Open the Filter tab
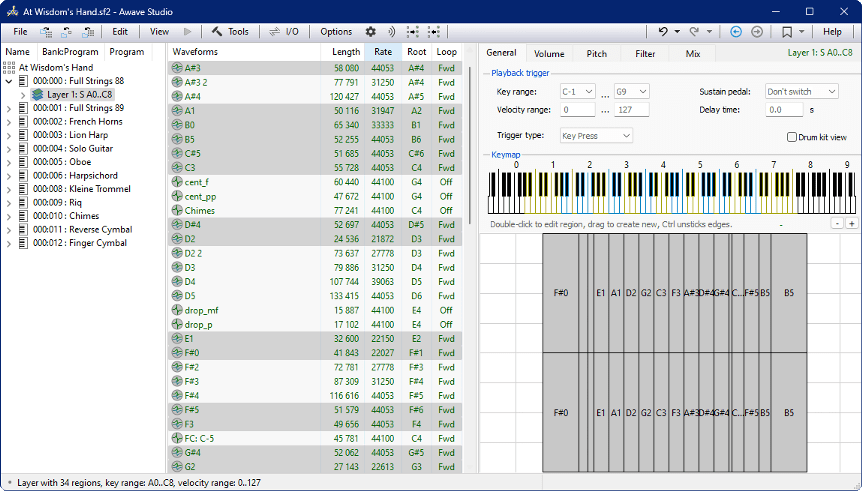This screenshot has width=862, height=491. 645,53
